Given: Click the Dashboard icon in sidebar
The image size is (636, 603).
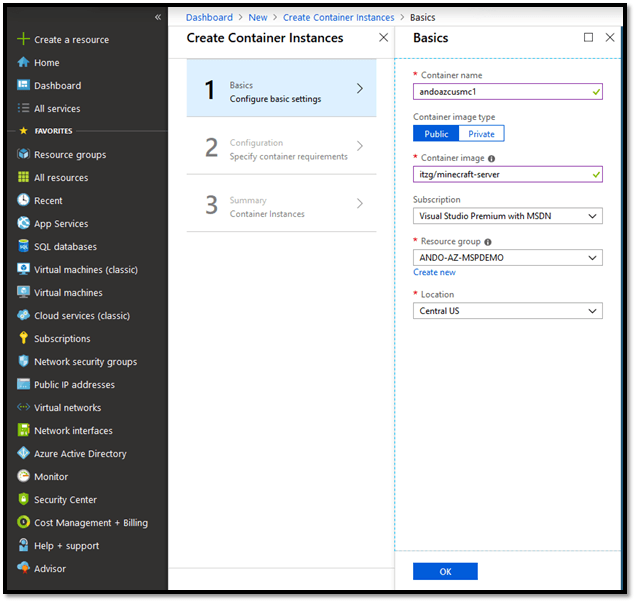Looking at the screenshot, I should tap(23, 85).
